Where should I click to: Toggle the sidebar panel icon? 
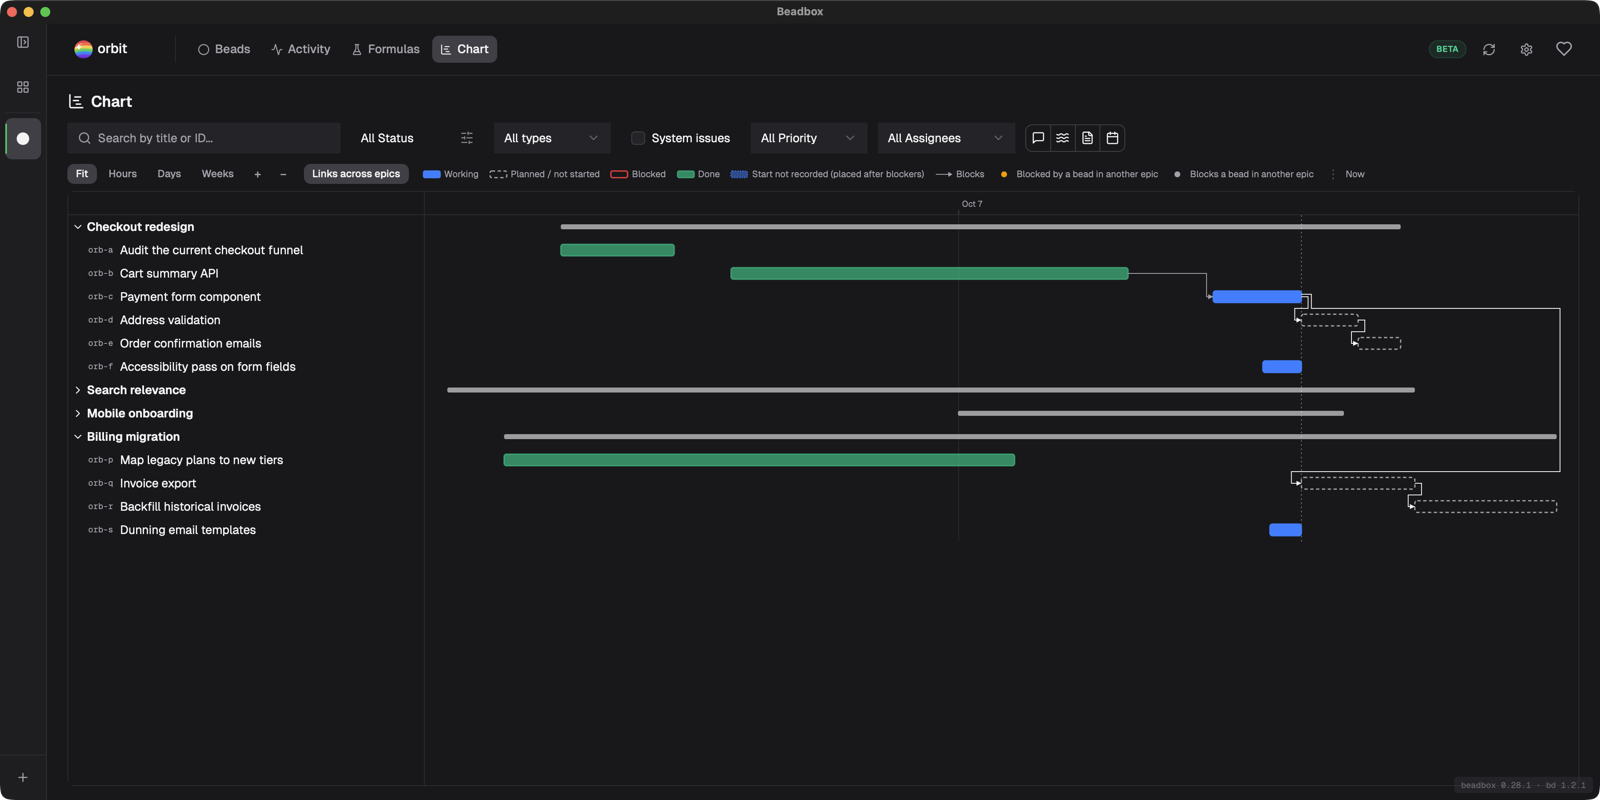[x=23, y=42]
